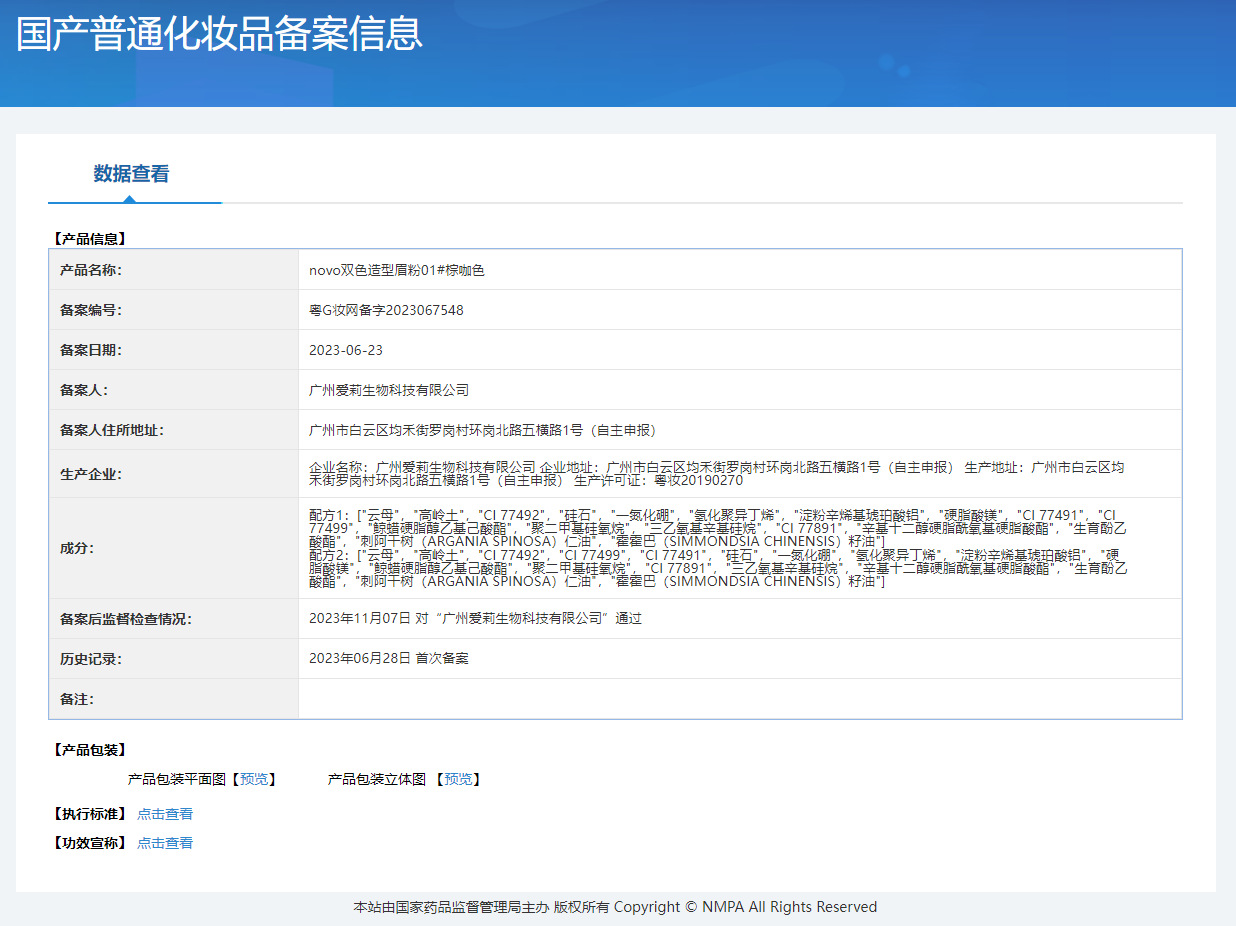The width and height of the screenshot is (1236, 926).
Task: Select the 备案人住所地址 address value
Action: click(483, 430)
